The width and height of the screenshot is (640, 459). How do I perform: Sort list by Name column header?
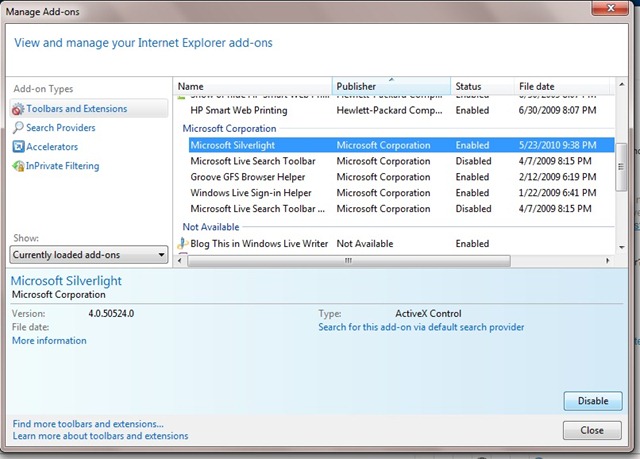(x=252, y=86)
